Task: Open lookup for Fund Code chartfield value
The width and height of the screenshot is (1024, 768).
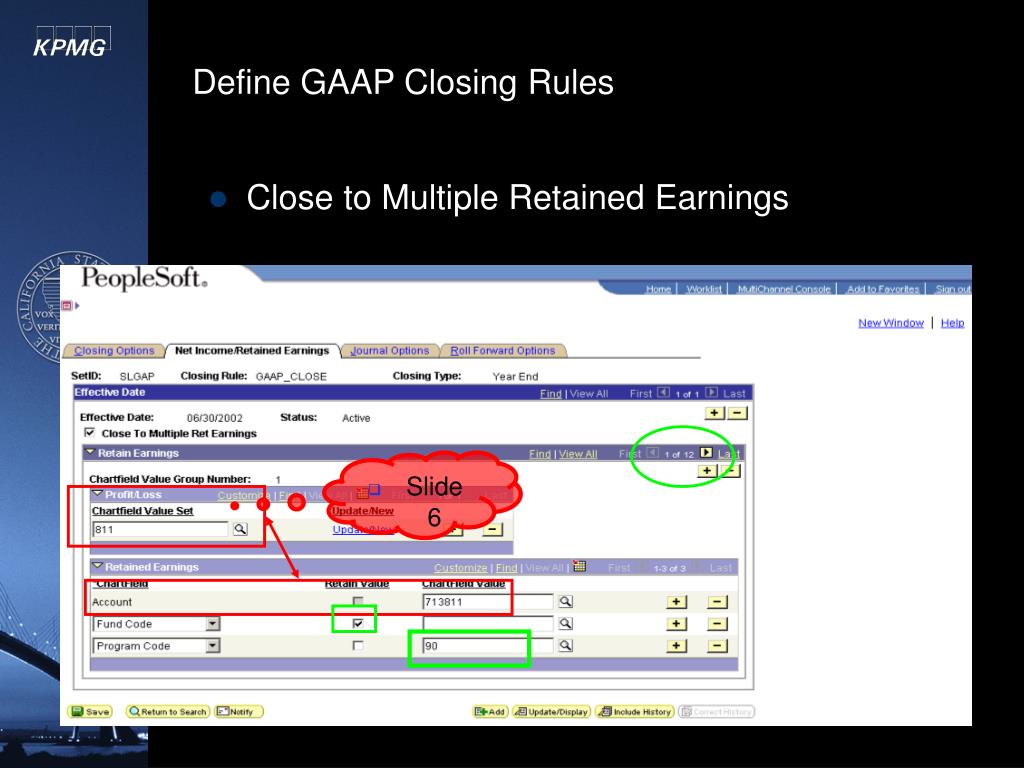Action: click(566, 624)
